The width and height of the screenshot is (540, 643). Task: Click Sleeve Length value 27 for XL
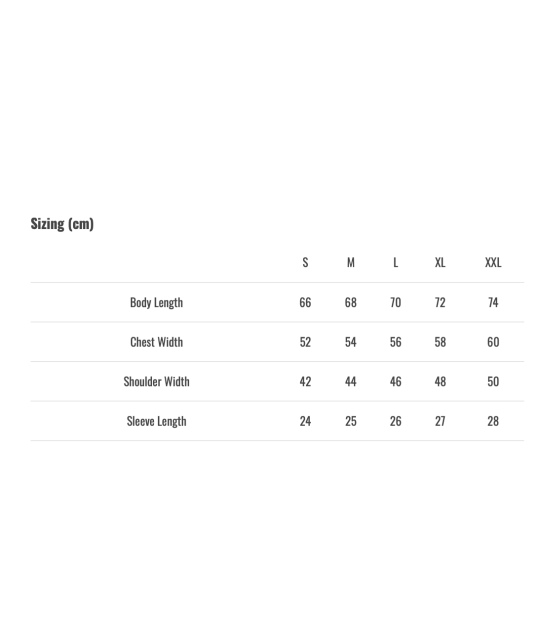(440, 421)
